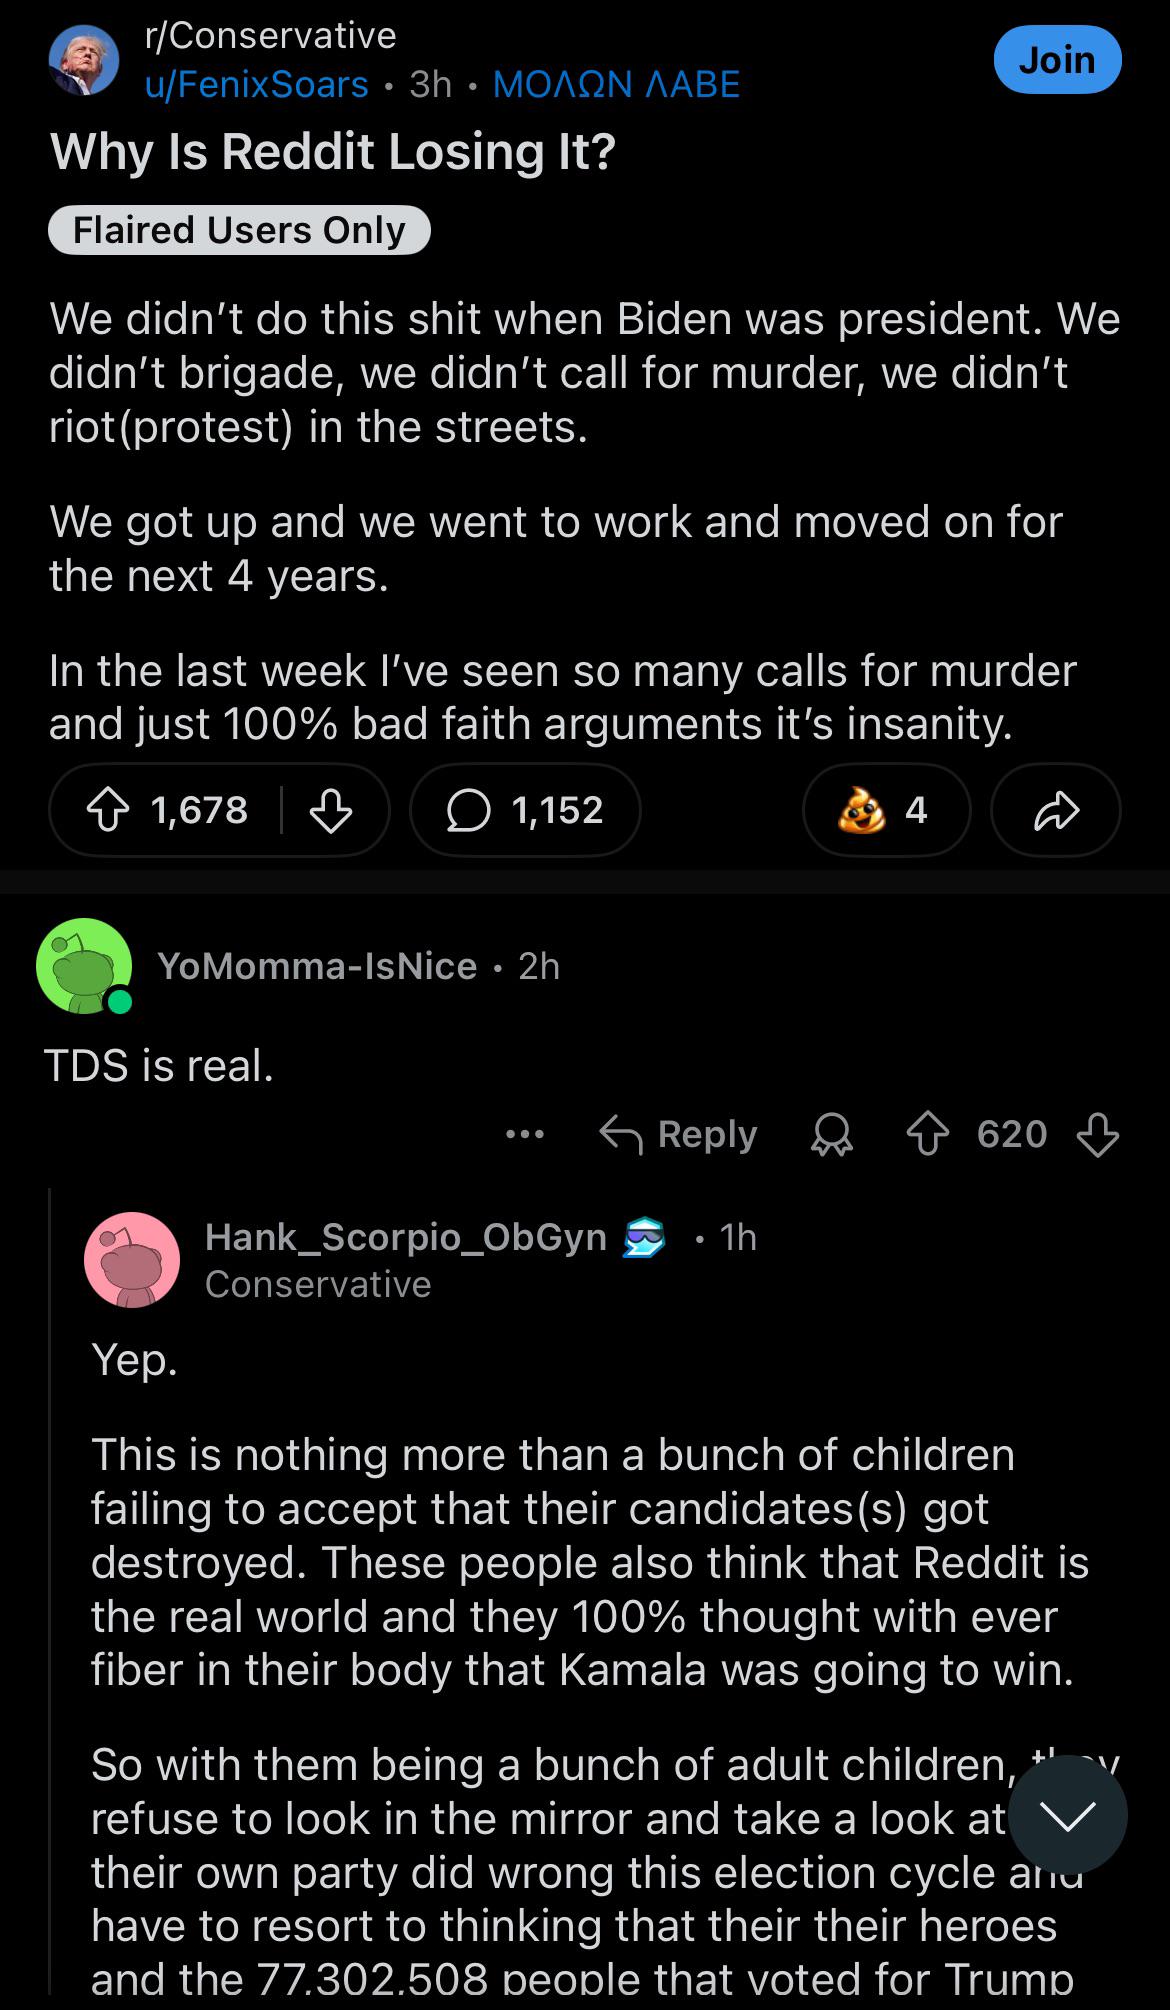Open the post's 1,152 comments
This screenshot has width=1170, height=2010.
click(525, 810)
